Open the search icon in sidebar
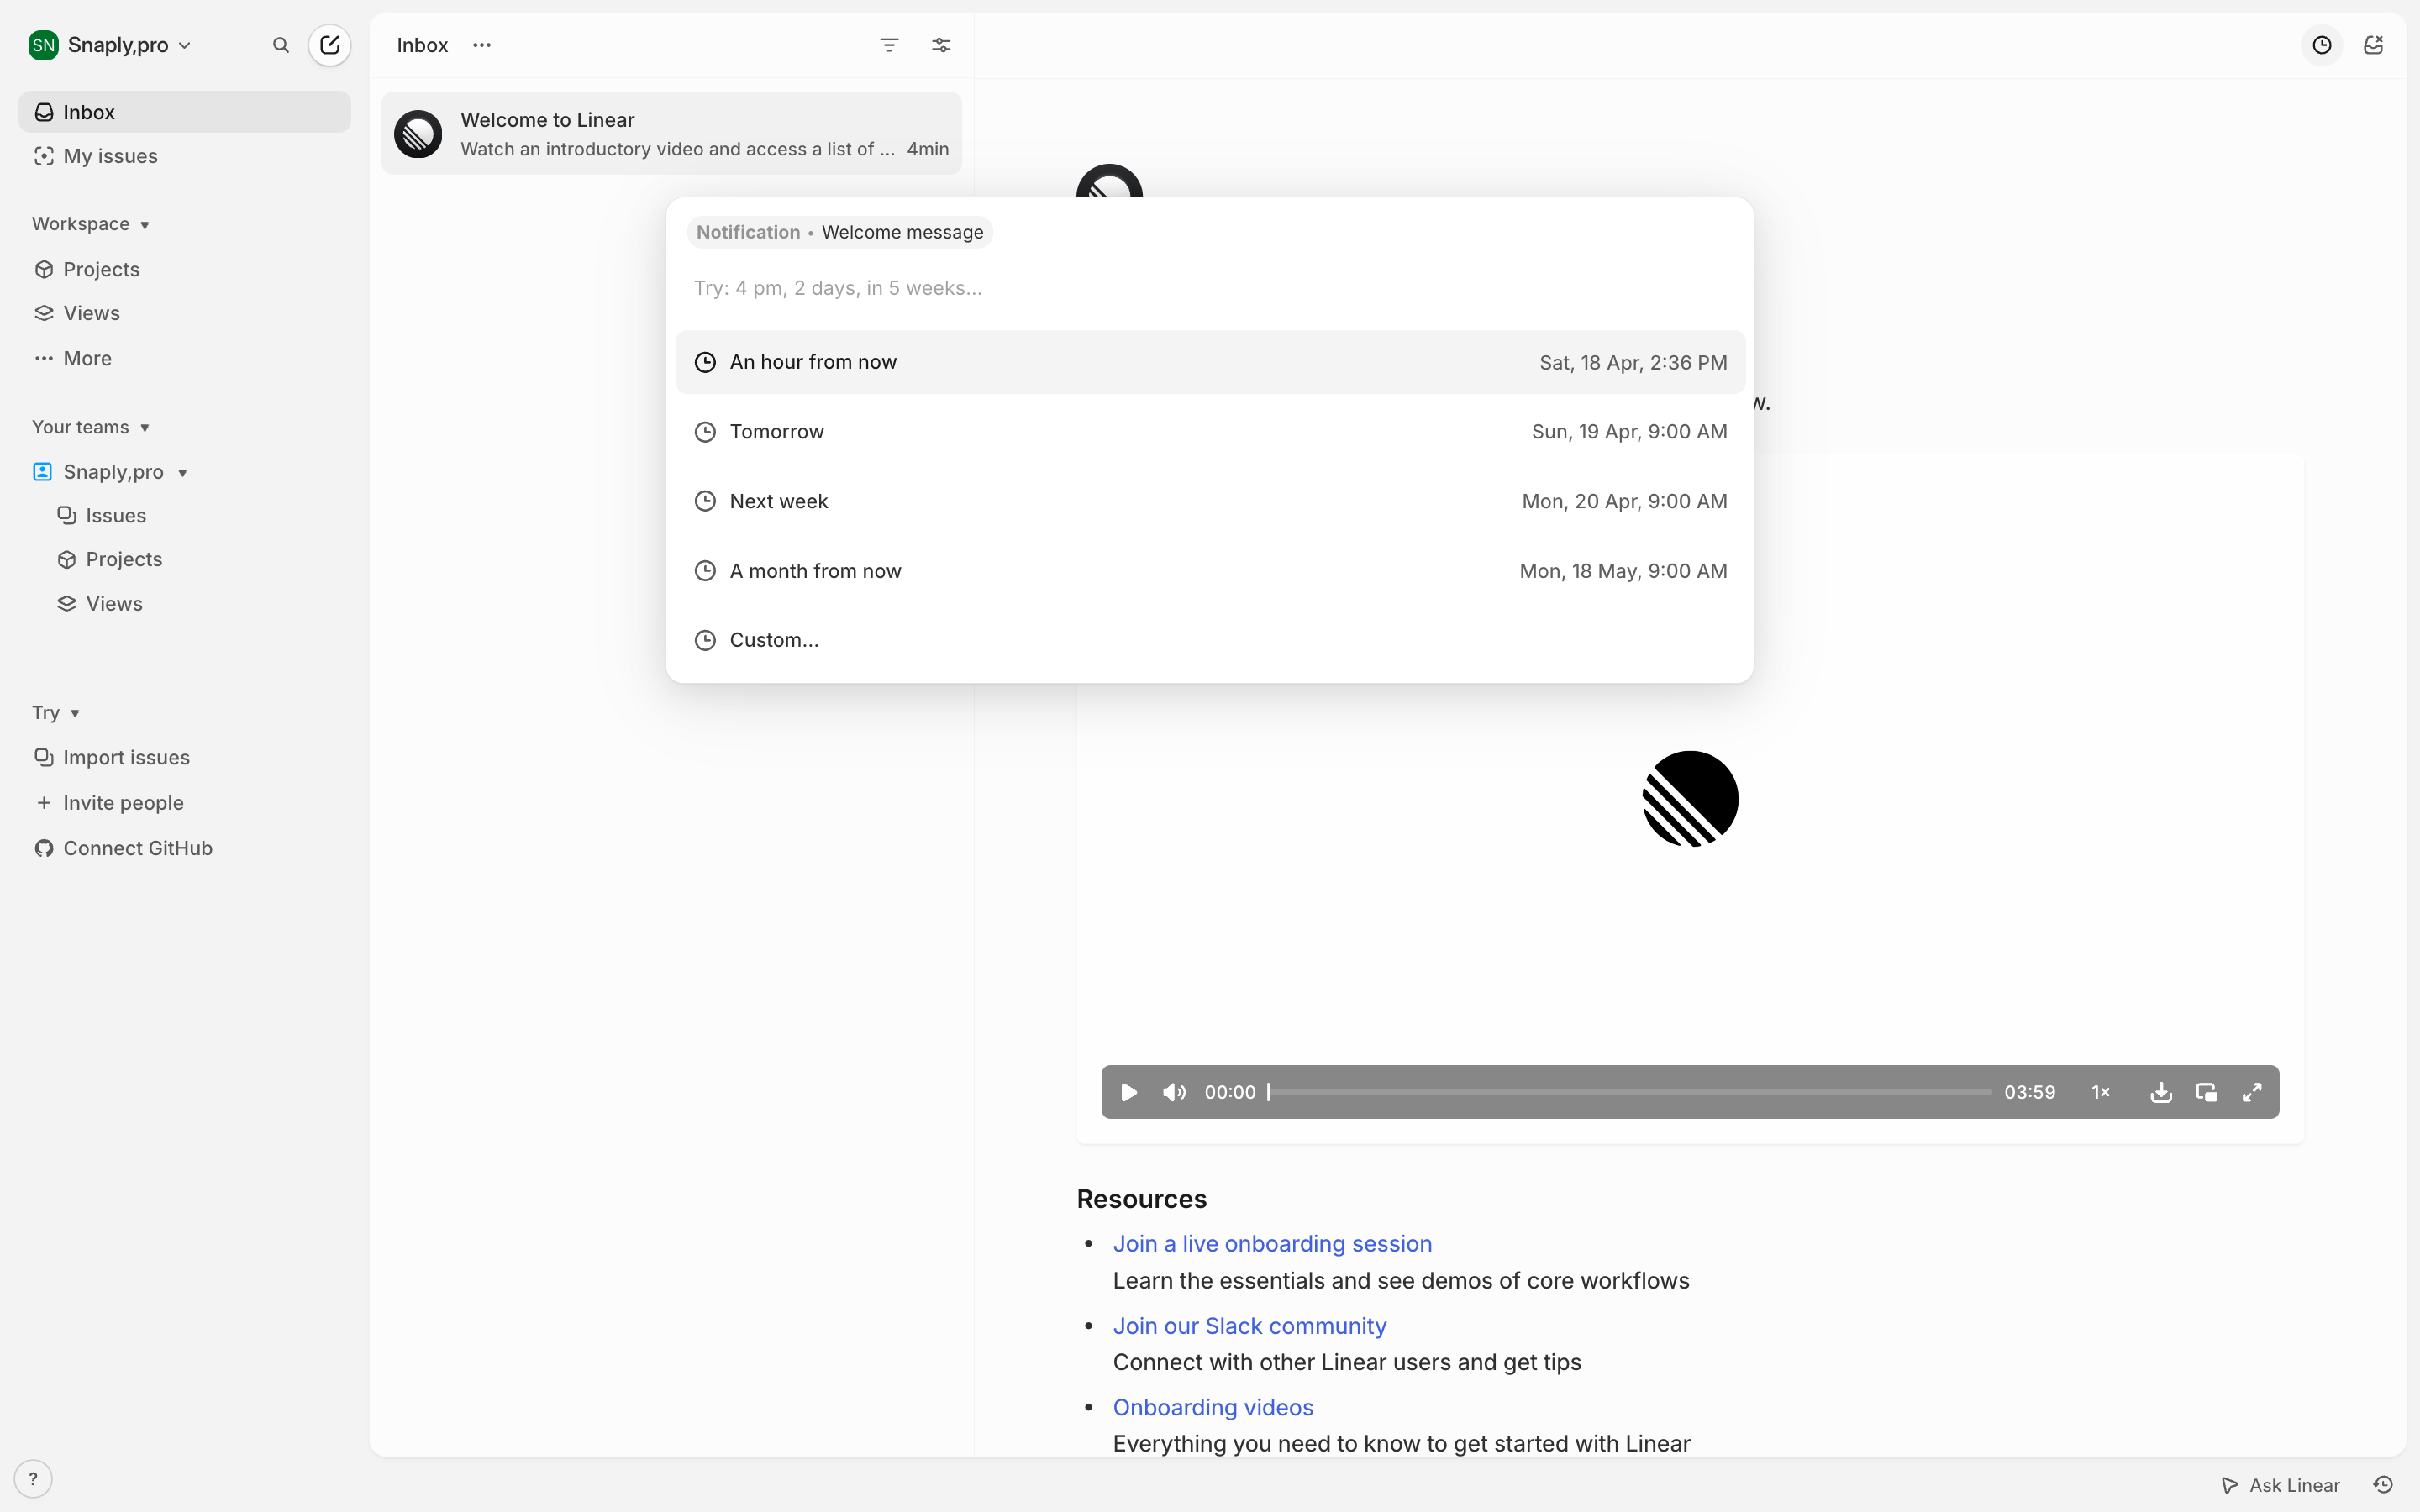The height and width of the screenshot is (1512, 2420). [281, 45]
